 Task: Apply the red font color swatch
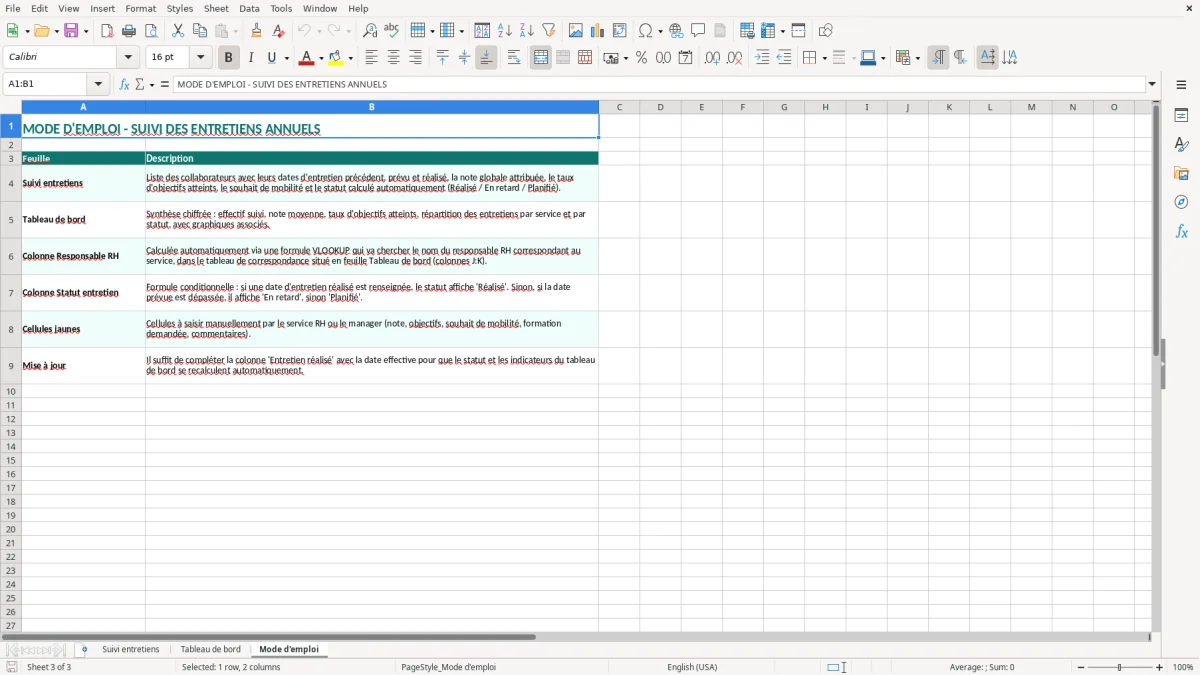[x=307, y=58]
